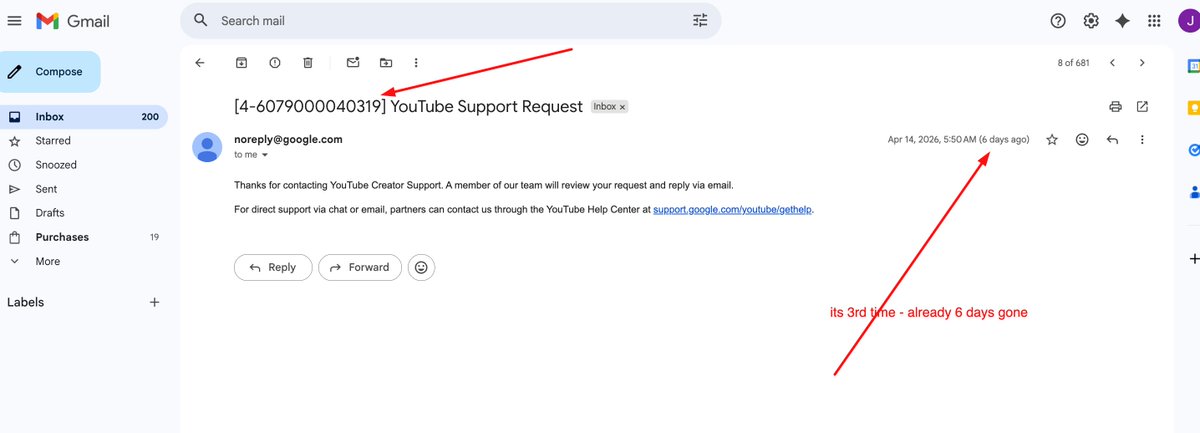The image size is (1200, 433).
Task: Click the Gmail logo
Action: coord(72,21)
